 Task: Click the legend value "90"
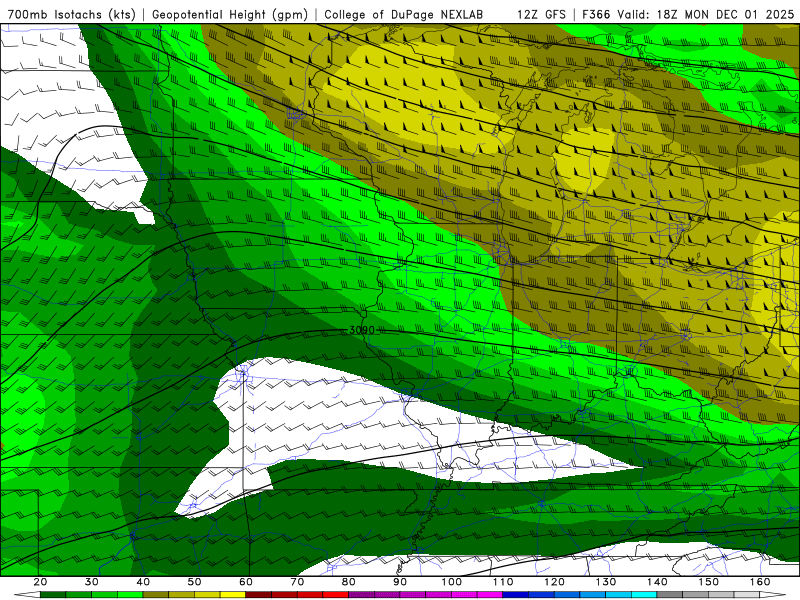[x=400, y=582]
